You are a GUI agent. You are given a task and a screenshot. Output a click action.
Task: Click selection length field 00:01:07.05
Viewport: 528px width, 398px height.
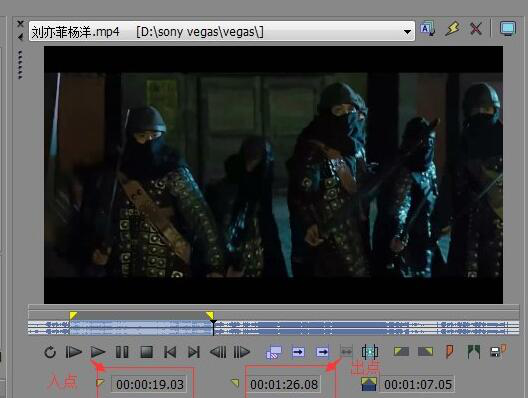[x=418, y=384]
